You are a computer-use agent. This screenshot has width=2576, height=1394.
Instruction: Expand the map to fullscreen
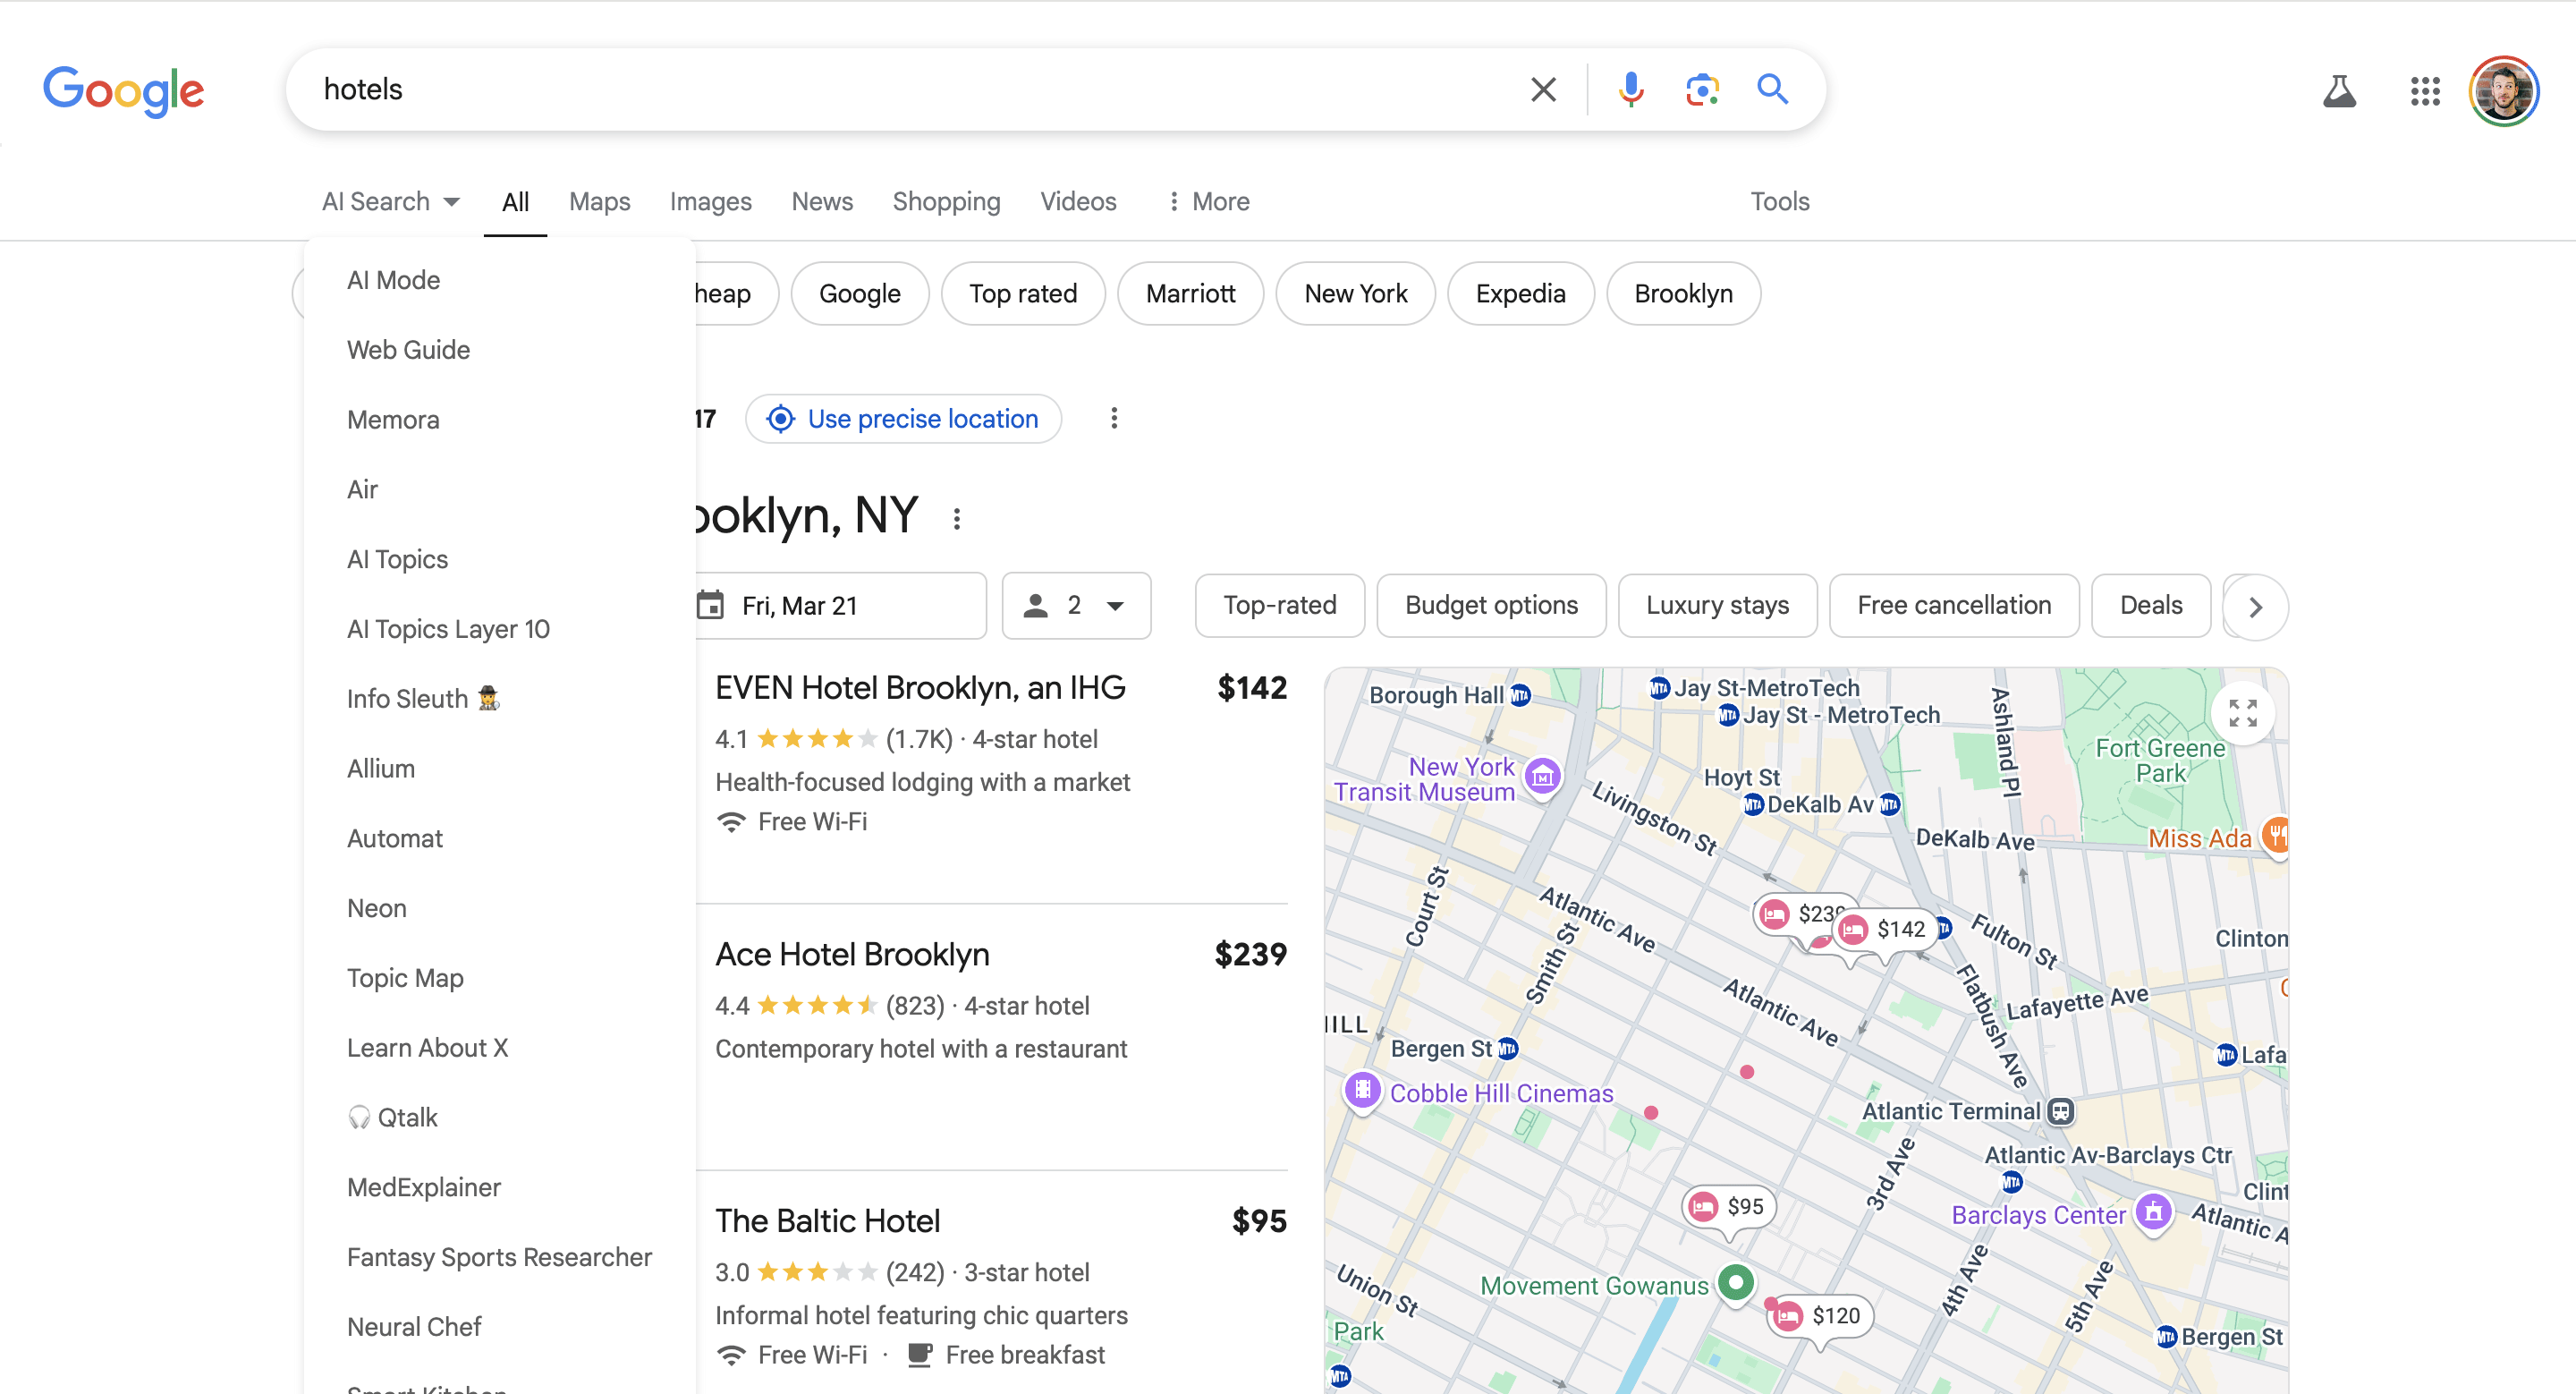click(2243, 713)
